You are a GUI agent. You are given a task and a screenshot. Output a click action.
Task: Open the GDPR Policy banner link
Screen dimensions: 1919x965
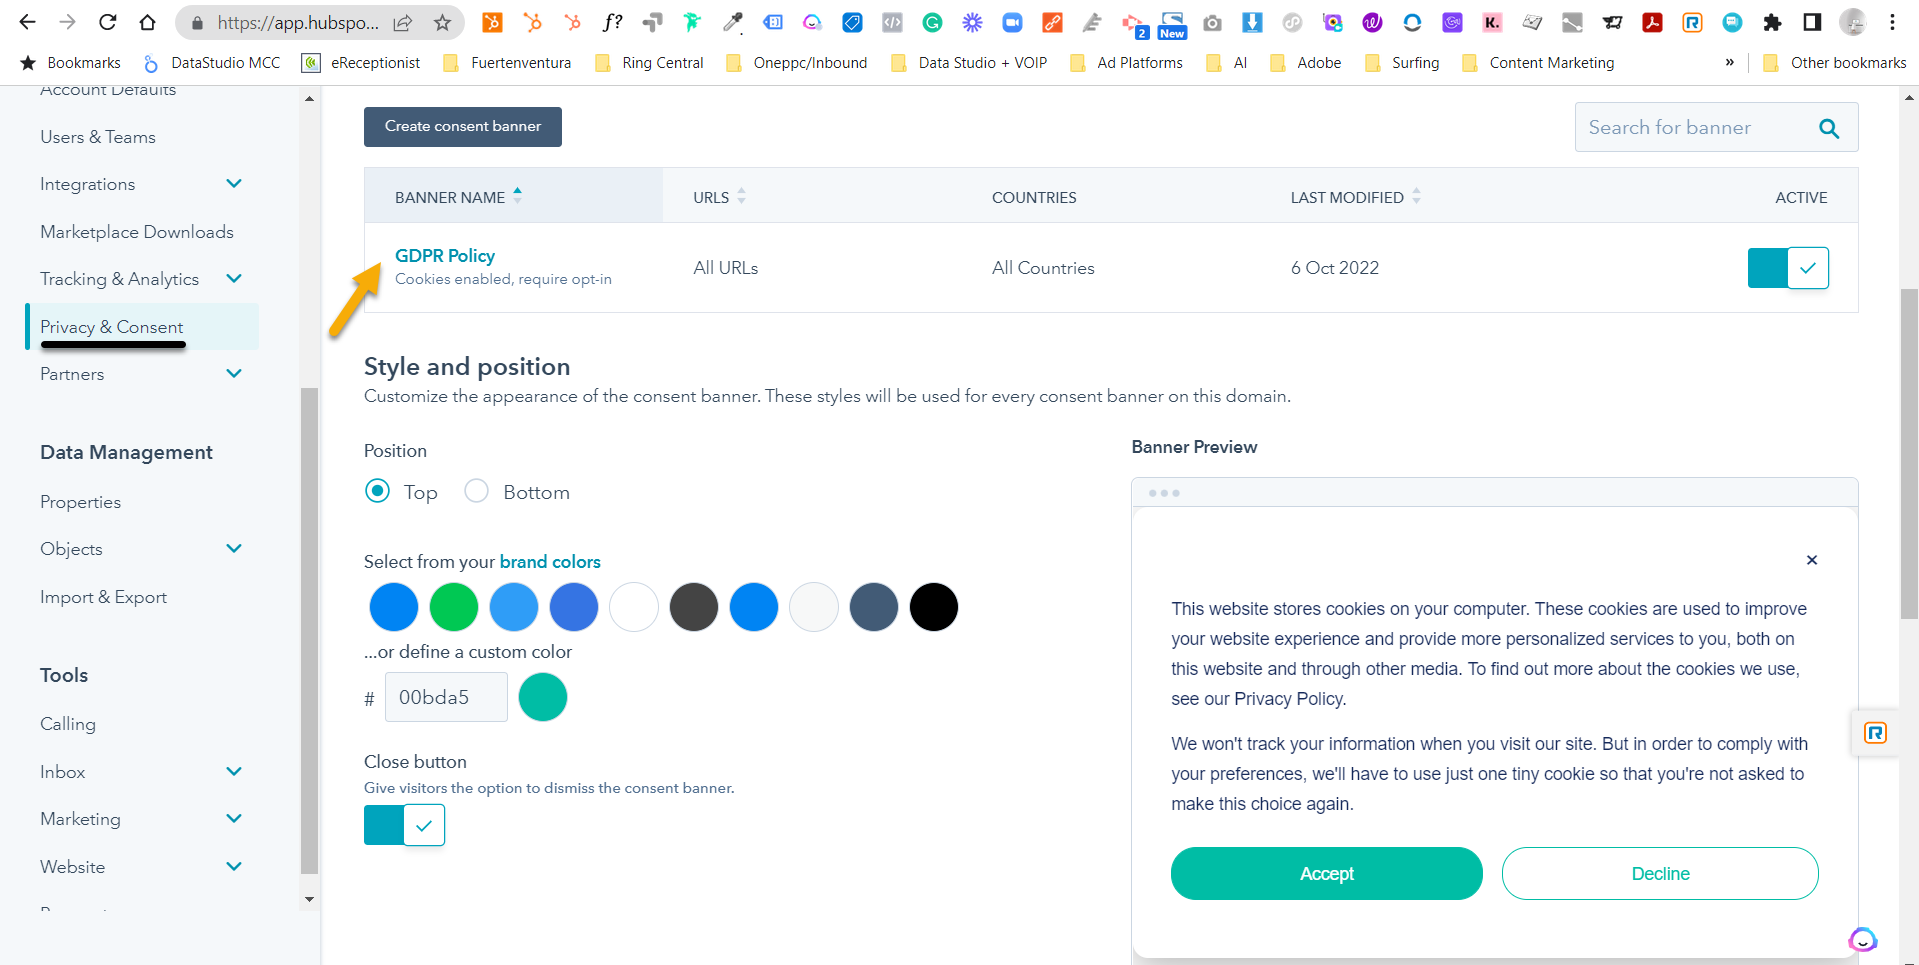point(444,255)
